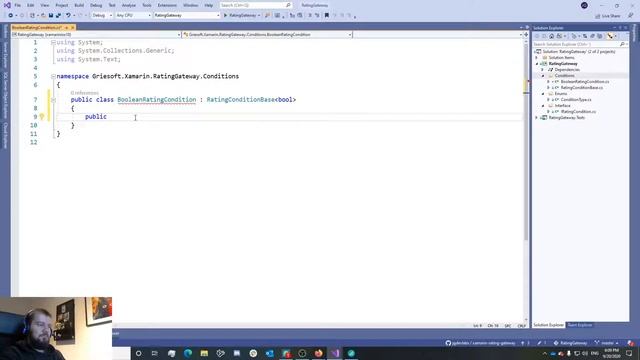Open the Extensions menu
The height and width of the screenshot is (360, 640).
point(167,5)
